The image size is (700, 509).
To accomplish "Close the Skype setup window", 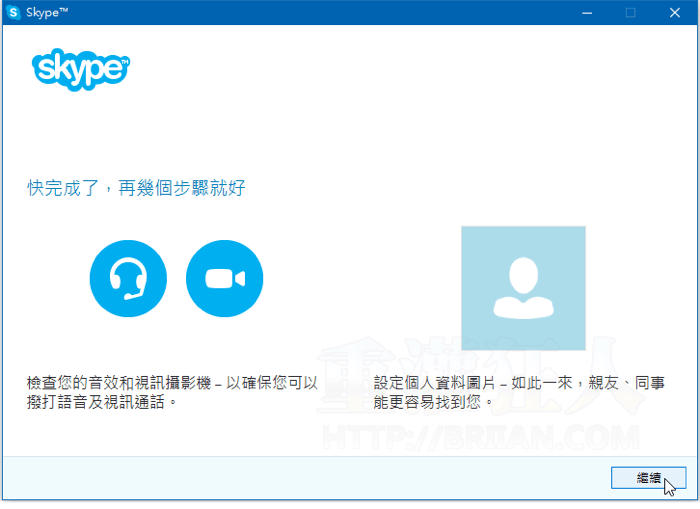I will 676,12.
